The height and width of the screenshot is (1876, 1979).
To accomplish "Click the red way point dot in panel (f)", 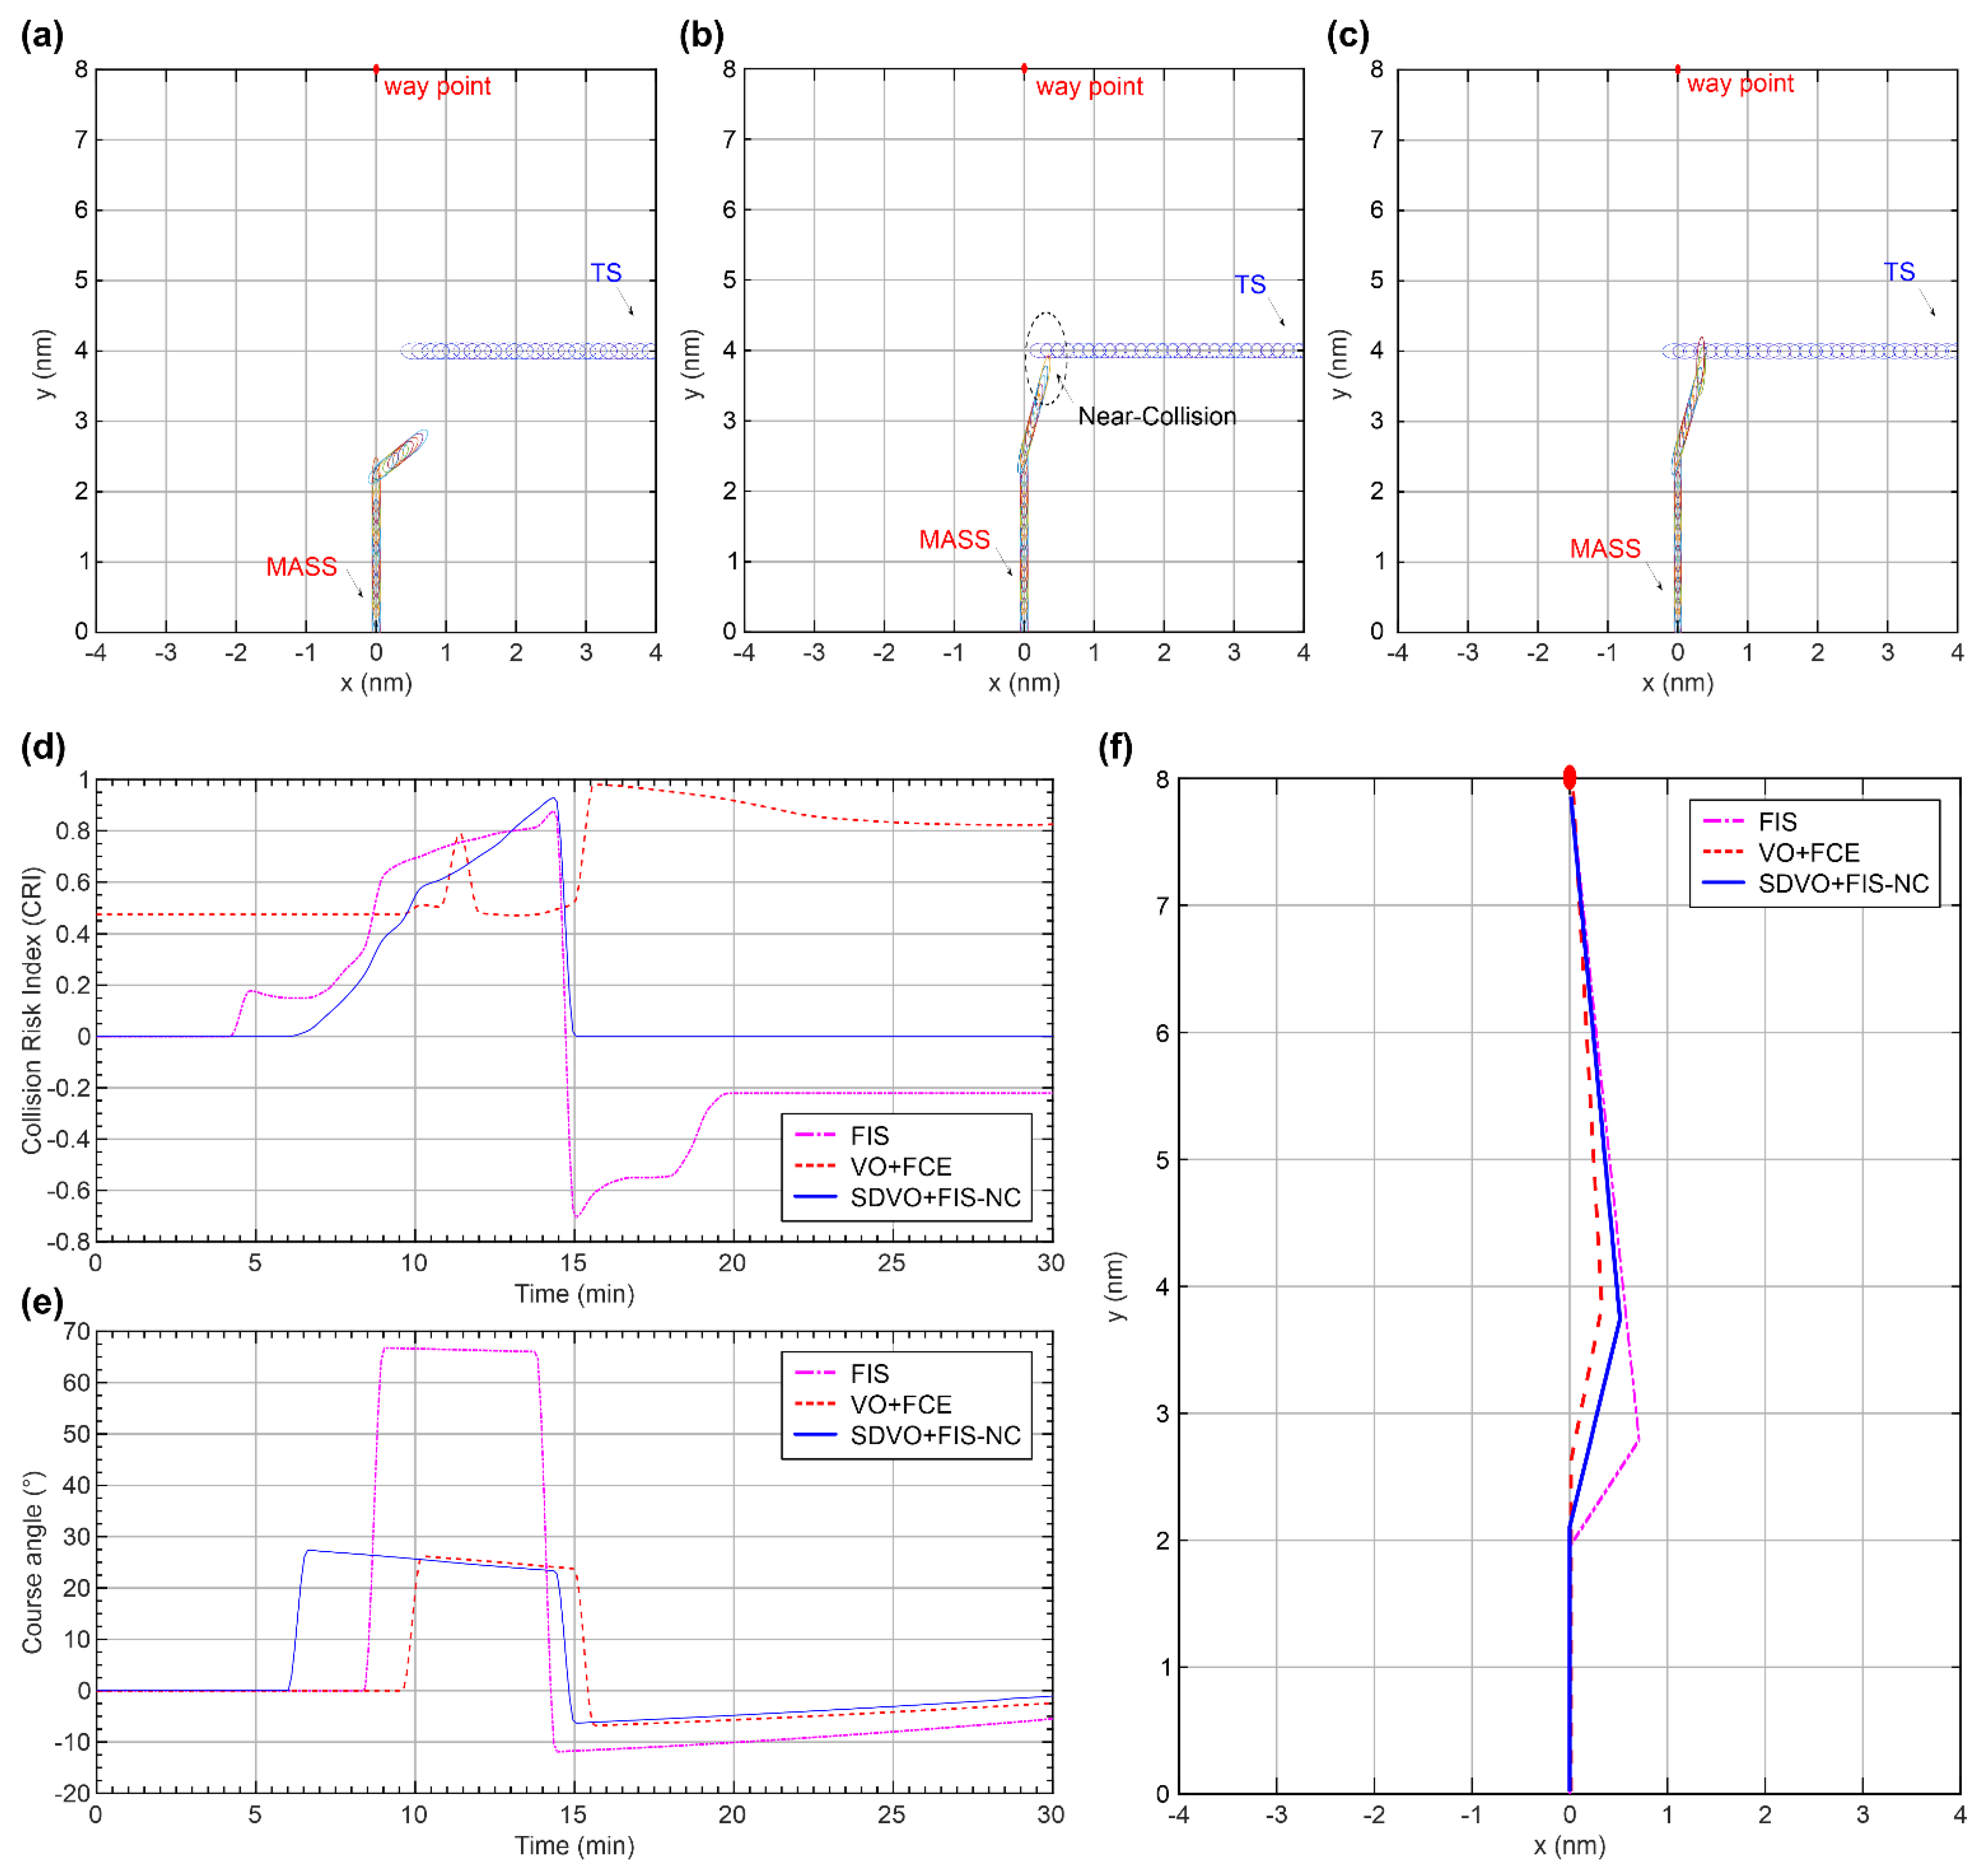I will click(x=1569, y=777).
